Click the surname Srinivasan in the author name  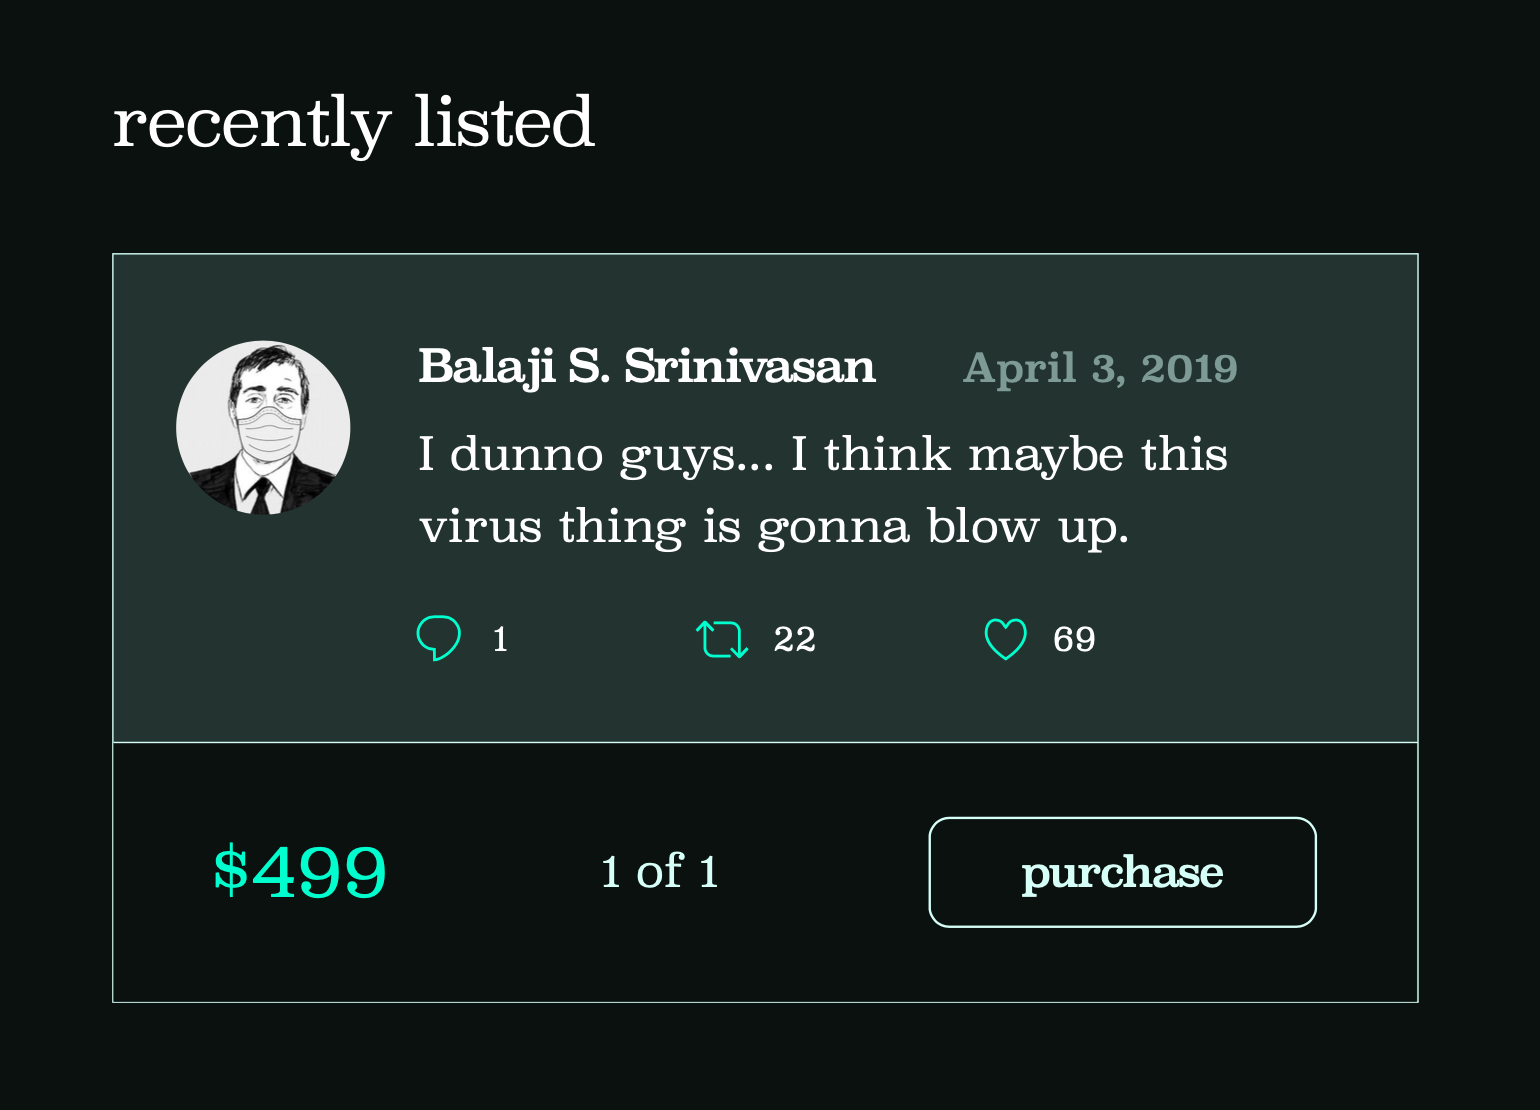coord(750,367)
